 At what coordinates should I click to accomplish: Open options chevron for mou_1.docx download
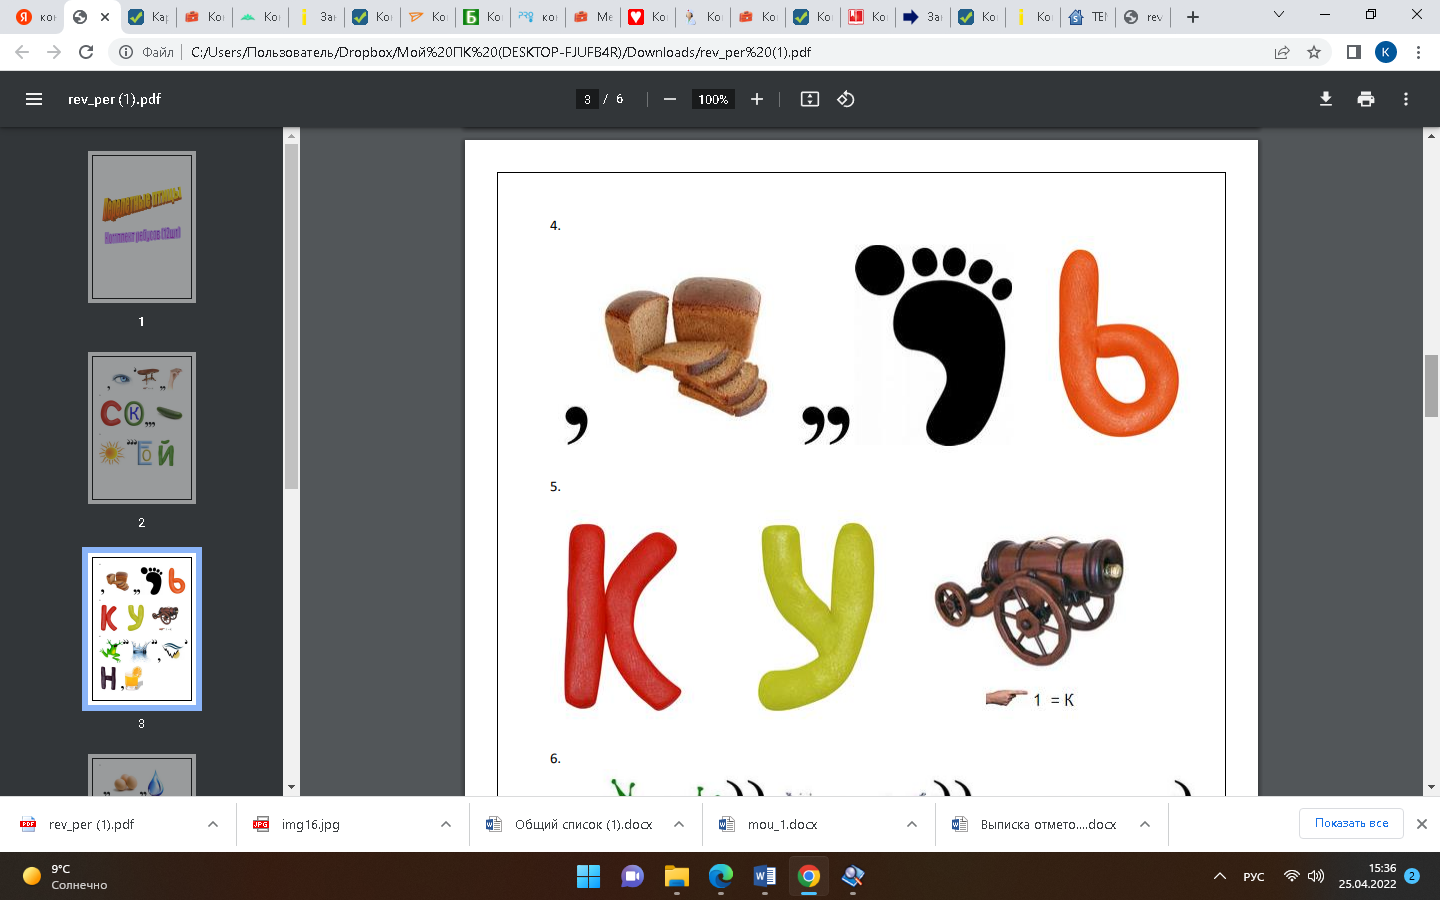click(x=912, y=824)
